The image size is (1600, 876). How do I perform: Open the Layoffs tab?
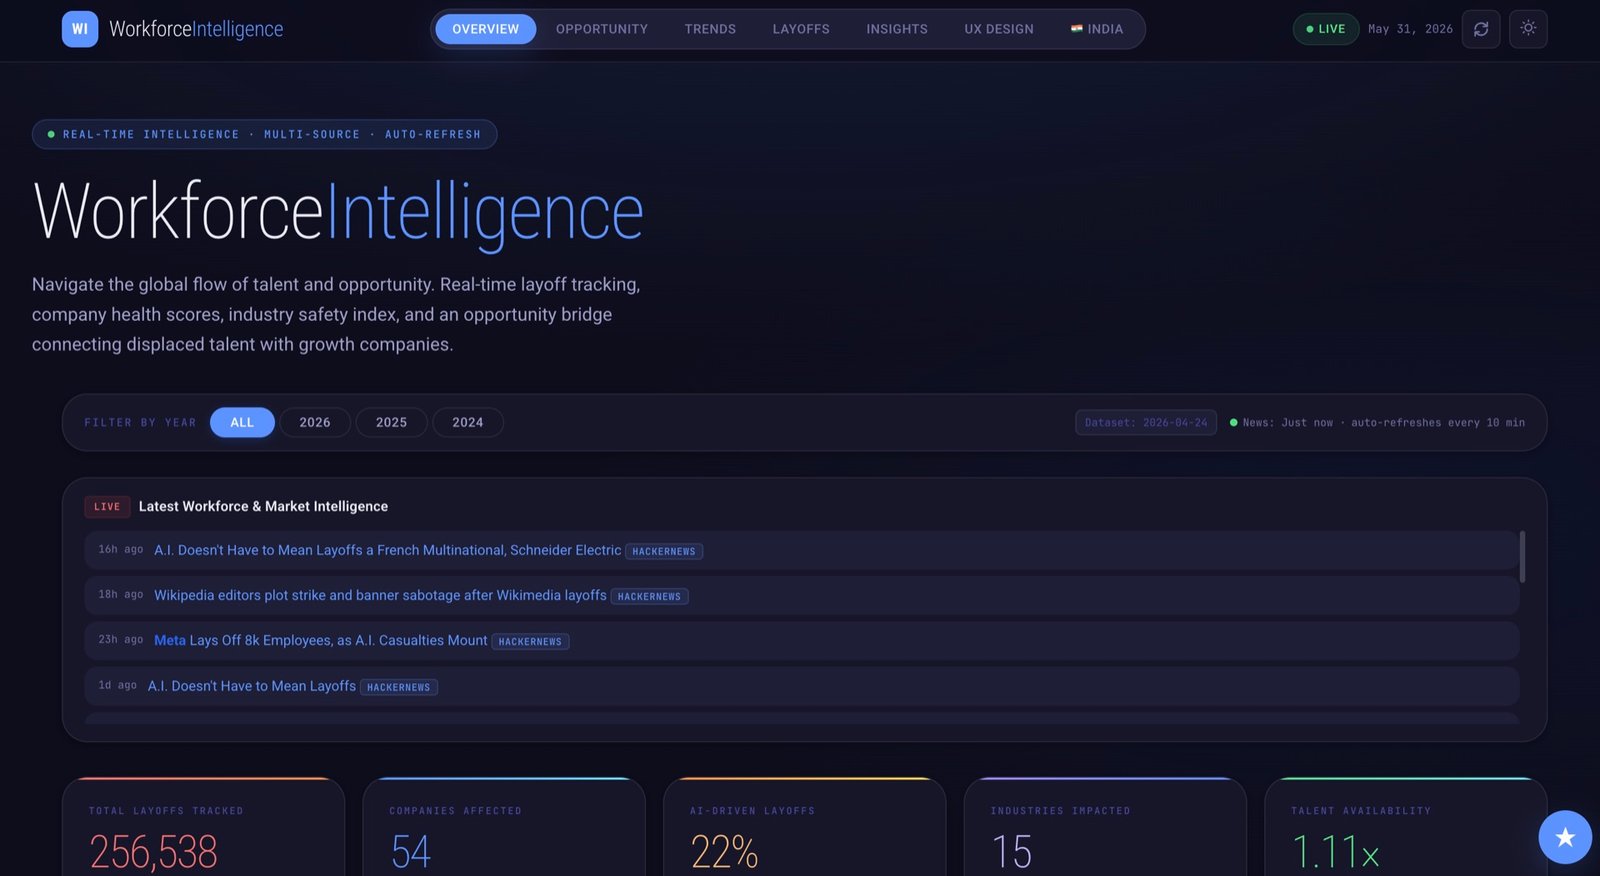pos(801,29)
